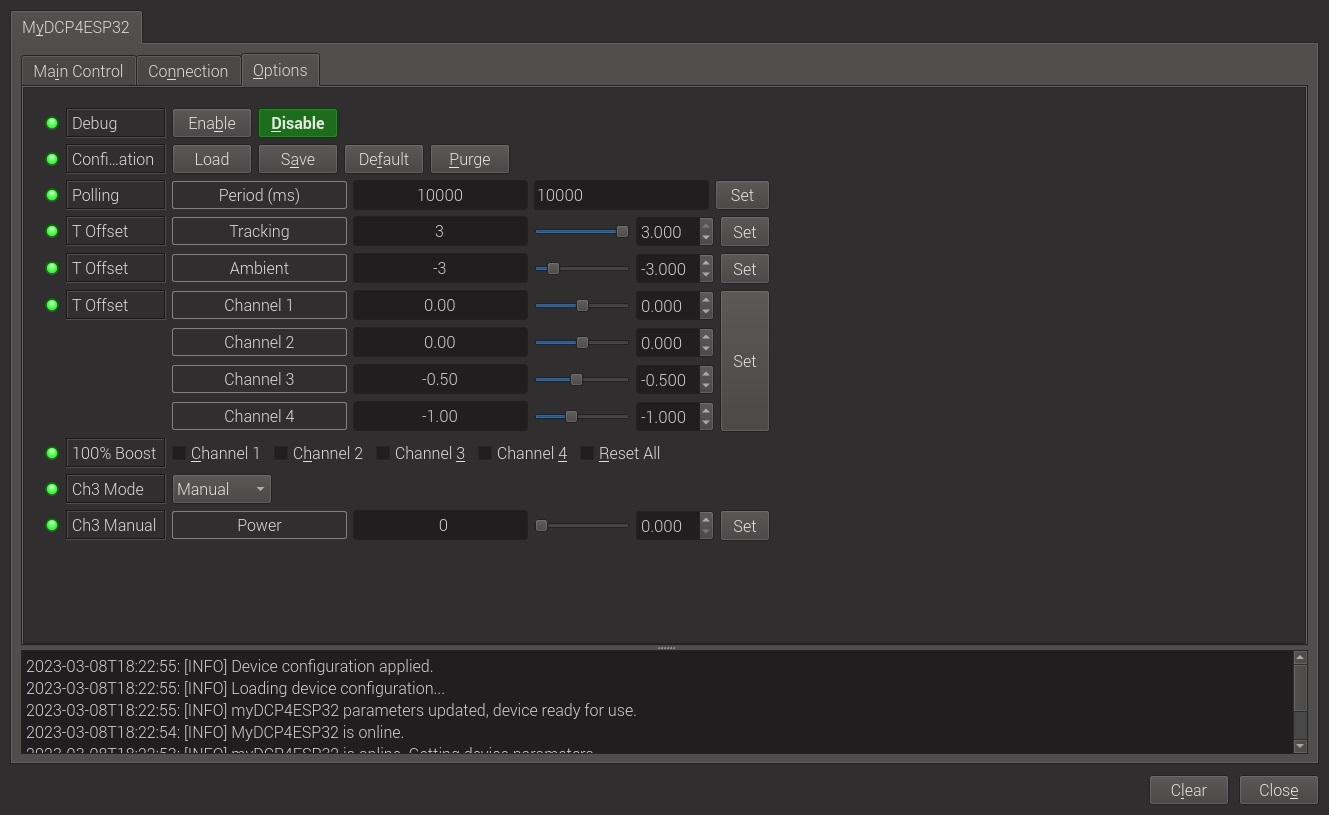Enable 100% Boost for Channel 2
1329x815 pixels.
pos(281,453)
